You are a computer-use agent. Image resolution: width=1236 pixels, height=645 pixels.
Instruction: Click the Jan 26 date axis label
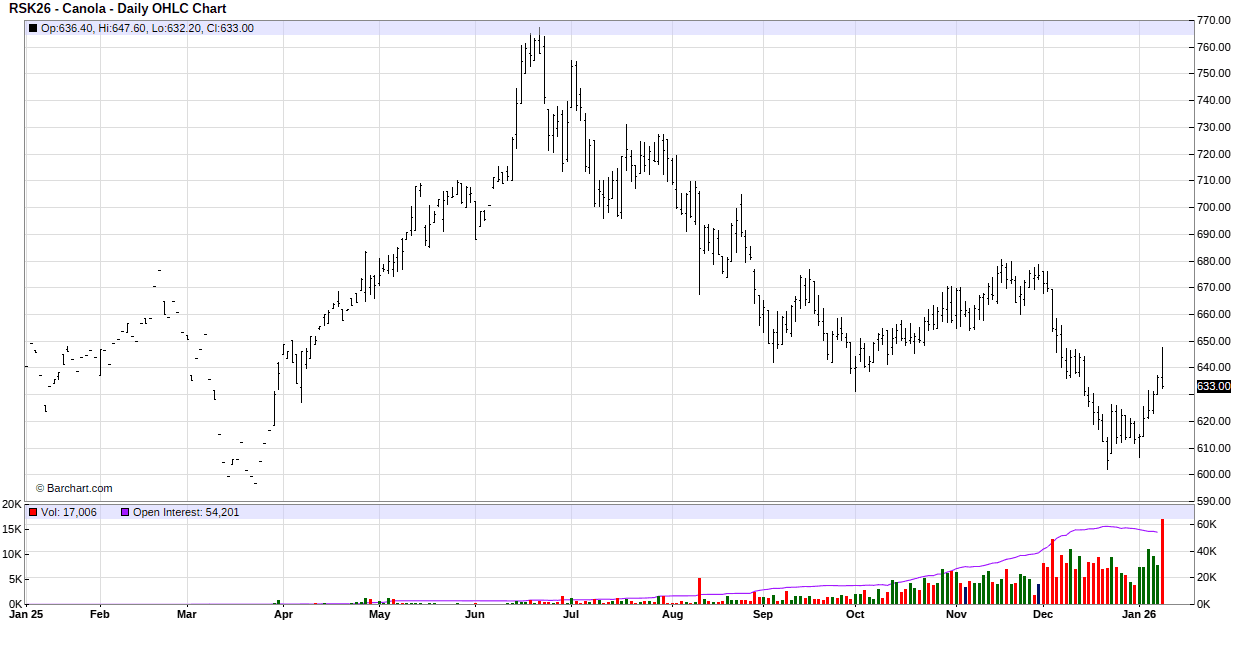click(1140, 615)
